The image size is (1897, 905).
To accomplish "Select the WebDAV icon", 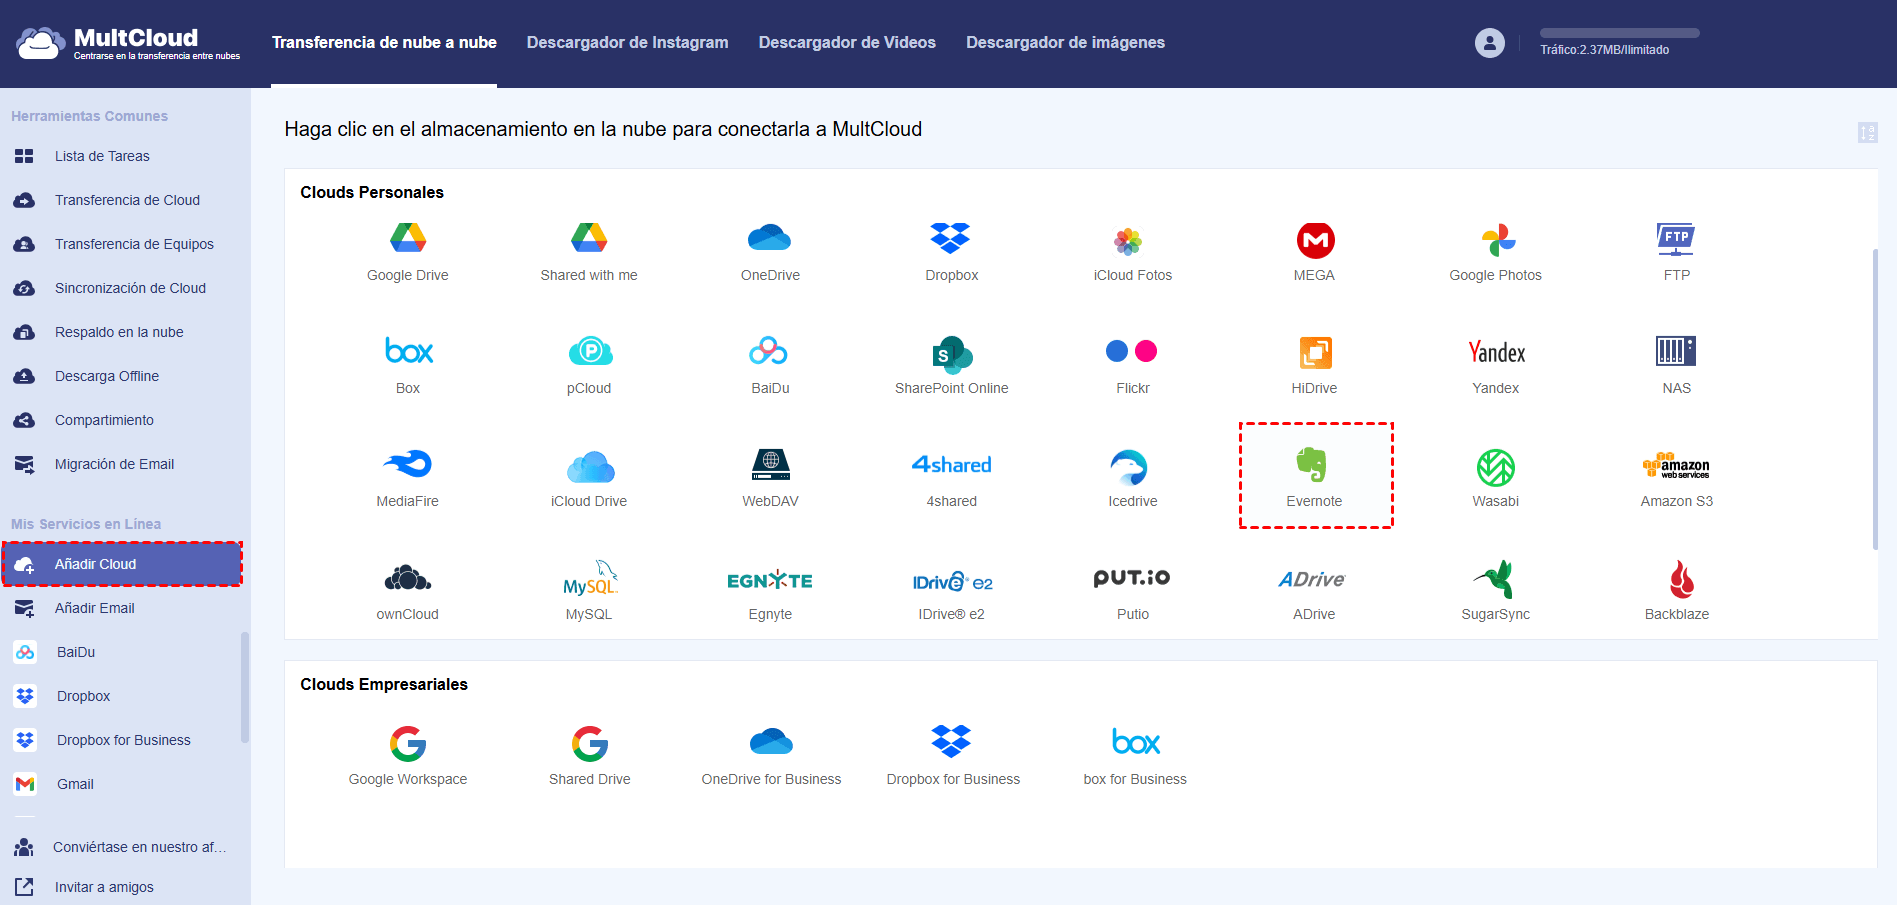I will 770,464.
